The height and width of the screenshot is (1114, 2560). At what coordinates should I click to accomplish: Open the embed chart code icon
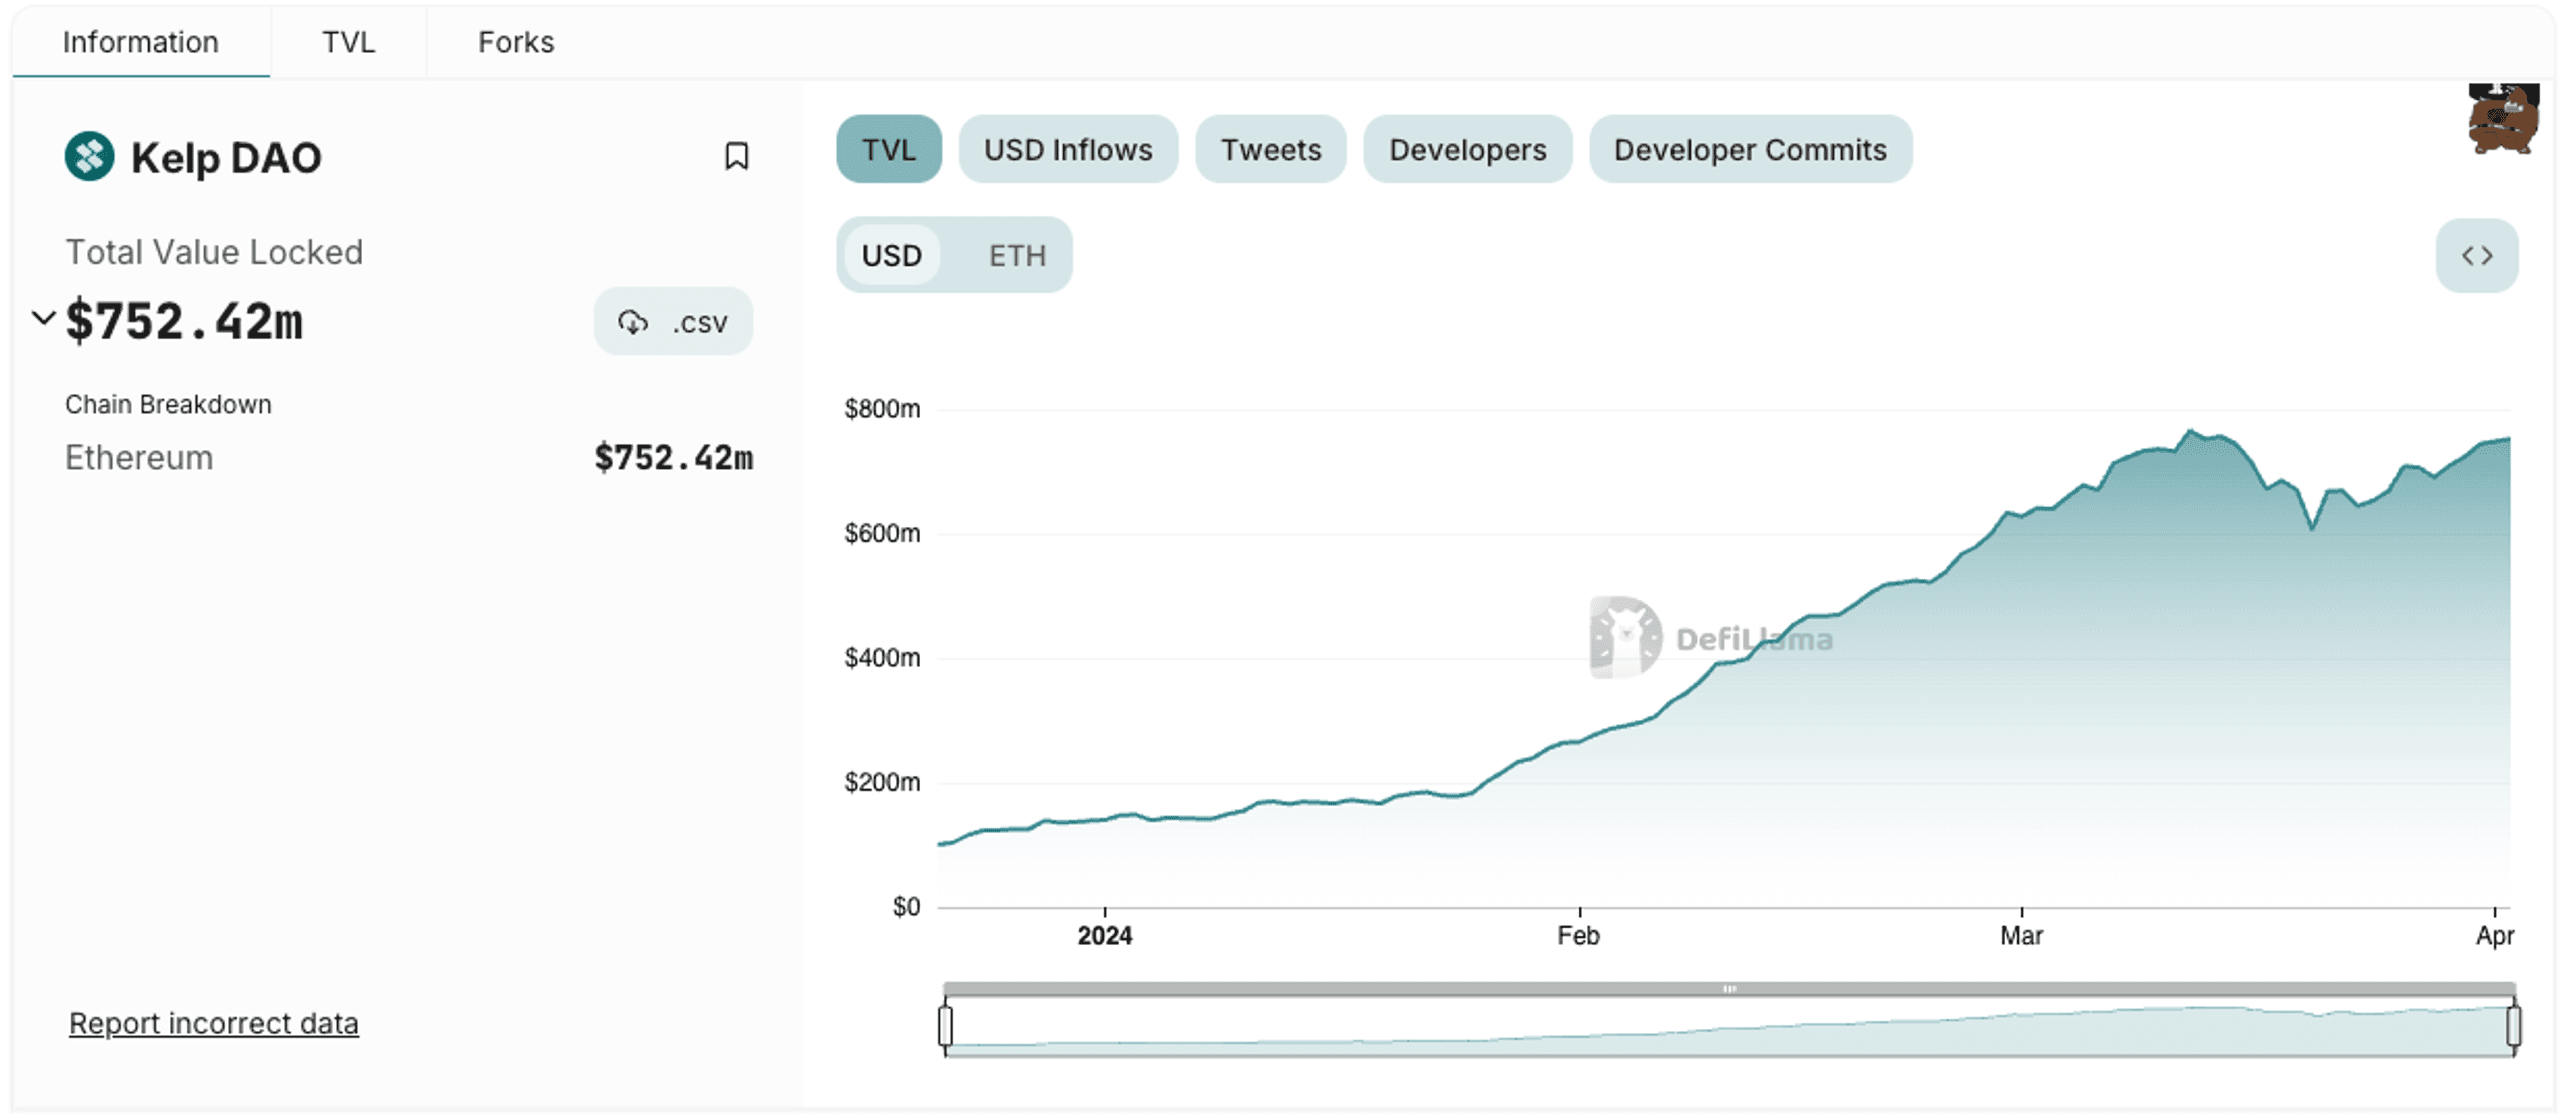[2476, 256]
